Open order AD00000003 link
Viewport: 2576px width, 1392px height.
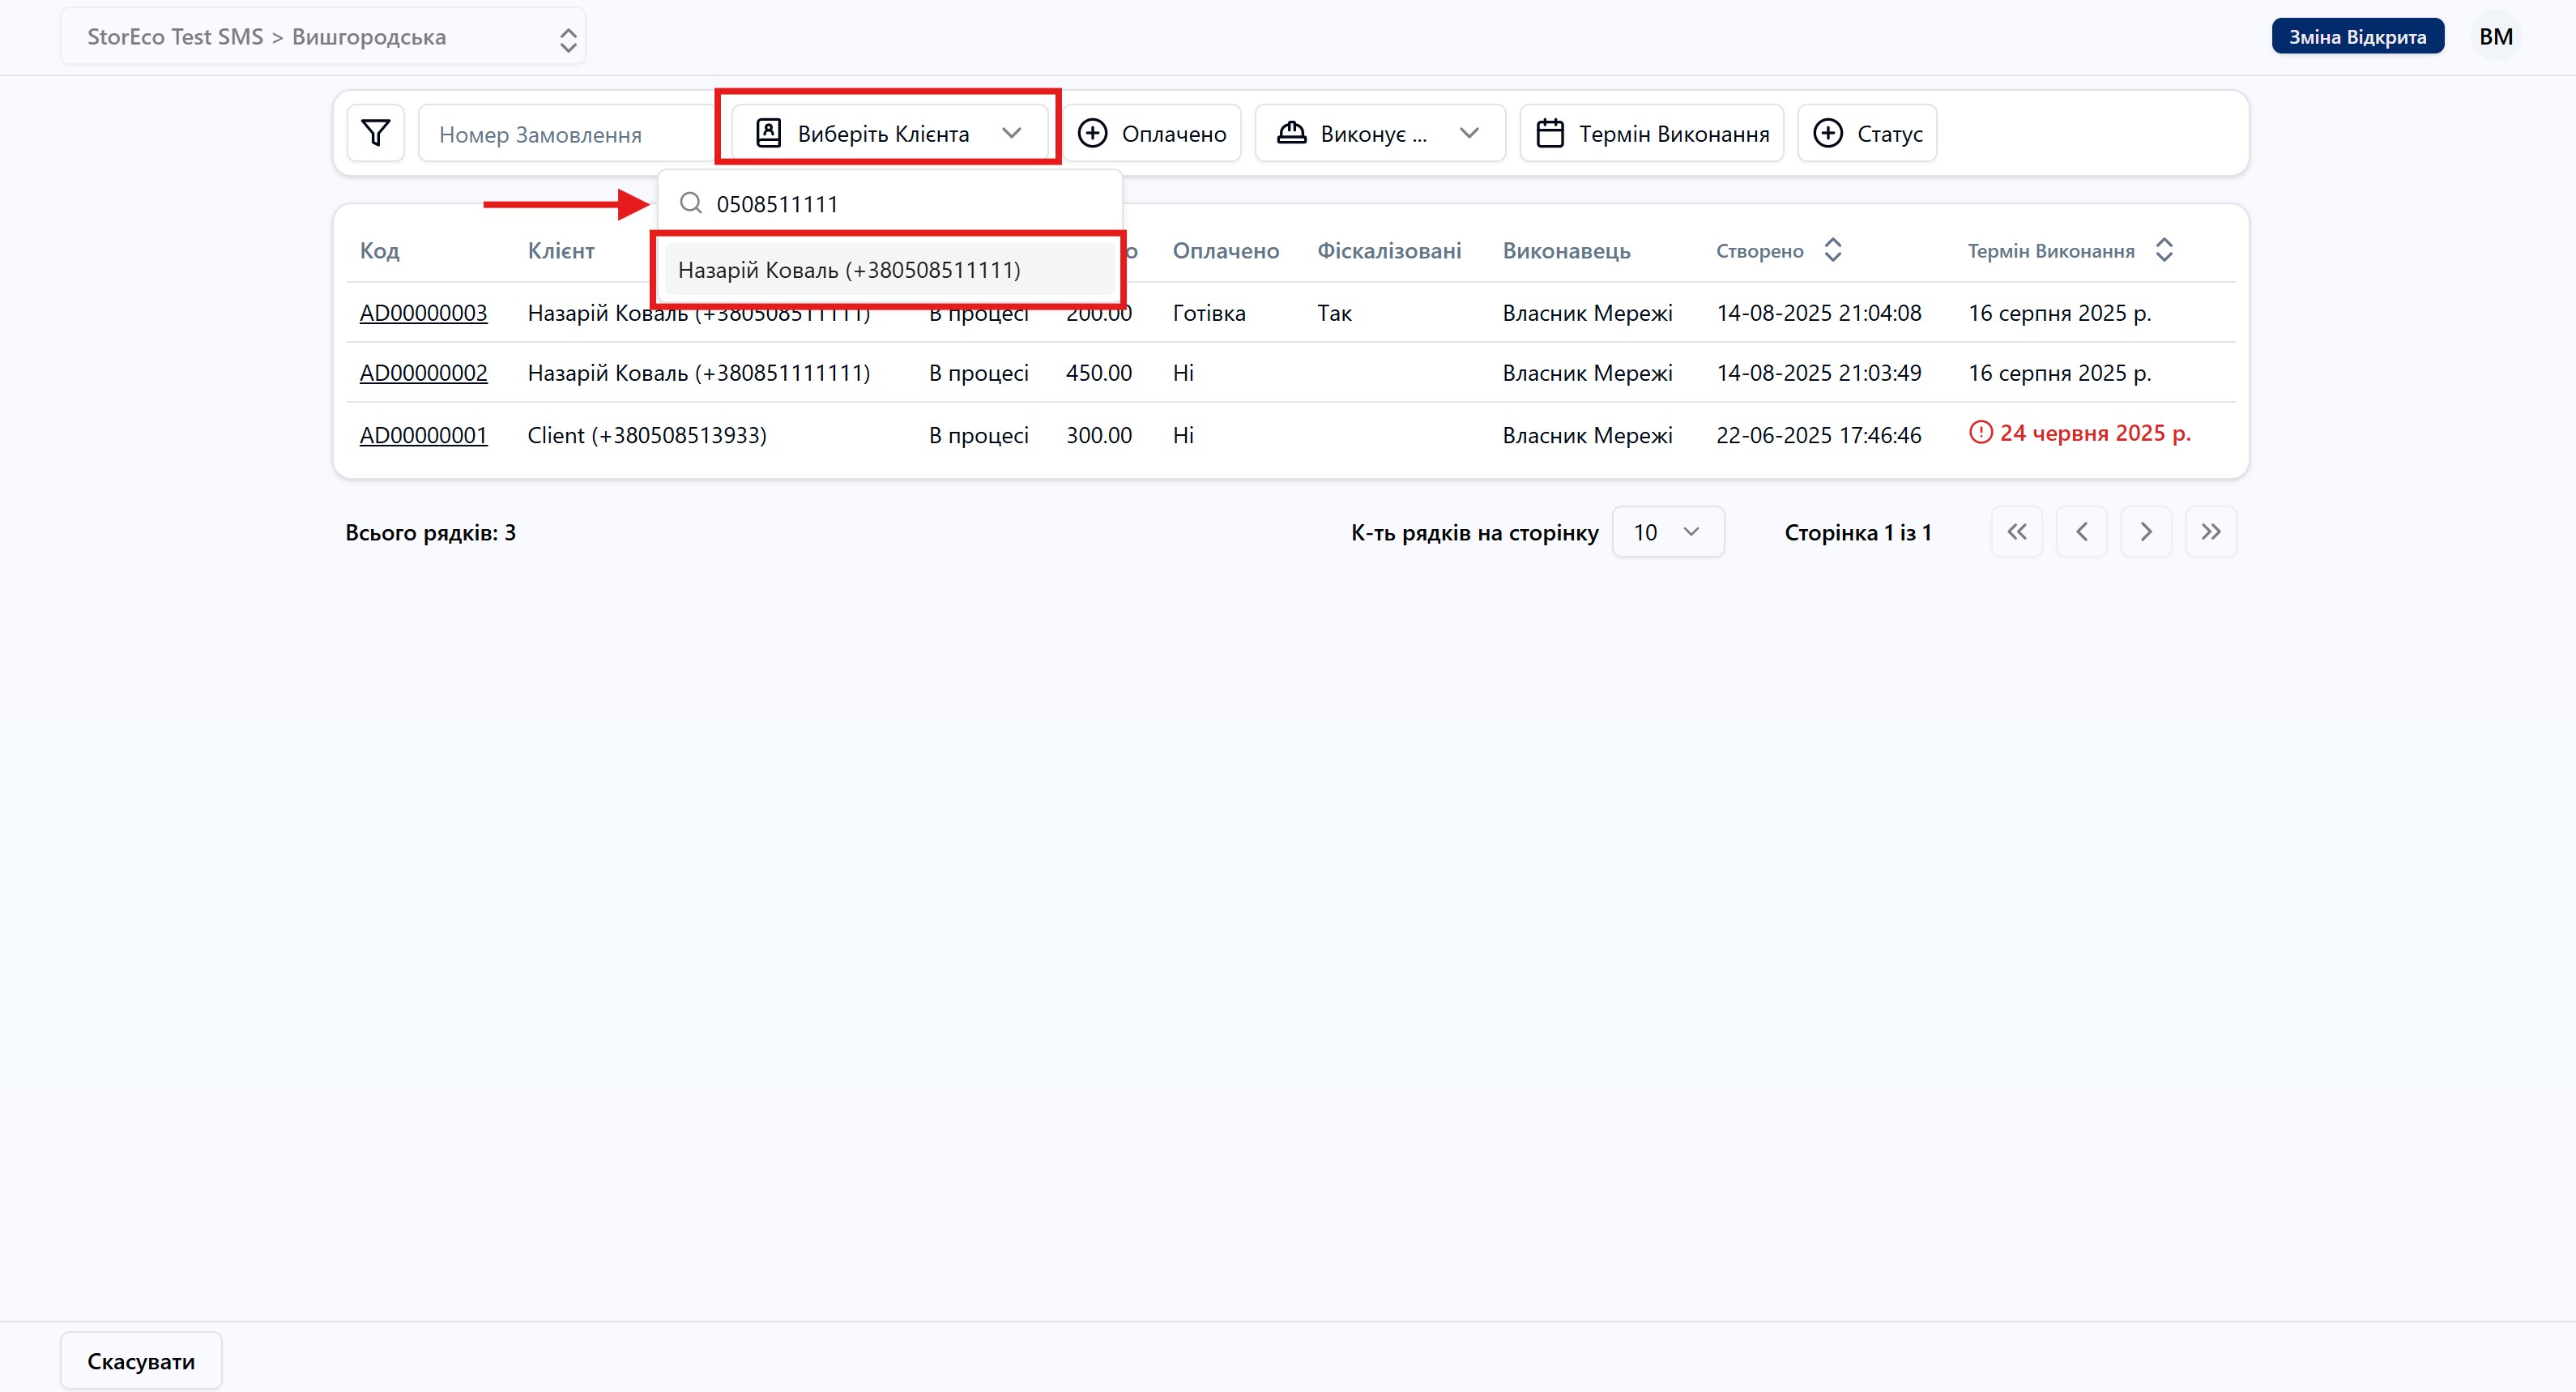423,313
